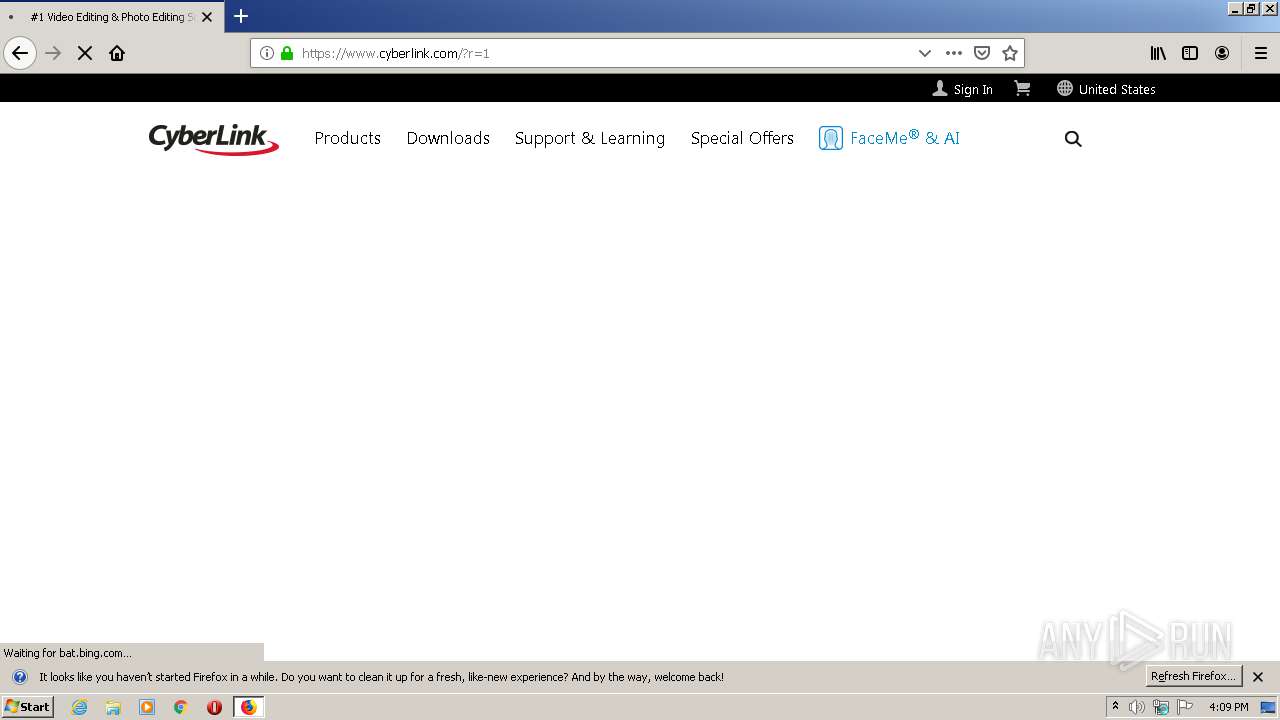Open the Firefox hamburger menu
Viewport: 1280px width, 720px height.
[x=1261, y=53]
